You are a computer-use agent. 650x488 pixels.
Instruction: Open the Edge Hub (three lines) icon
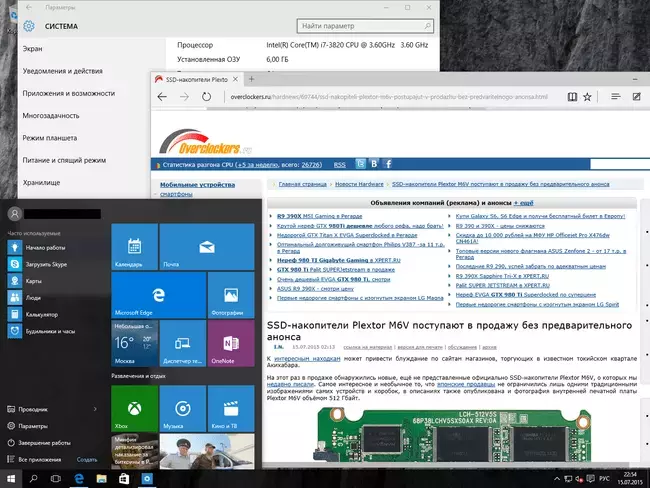(x=616, y=97)
